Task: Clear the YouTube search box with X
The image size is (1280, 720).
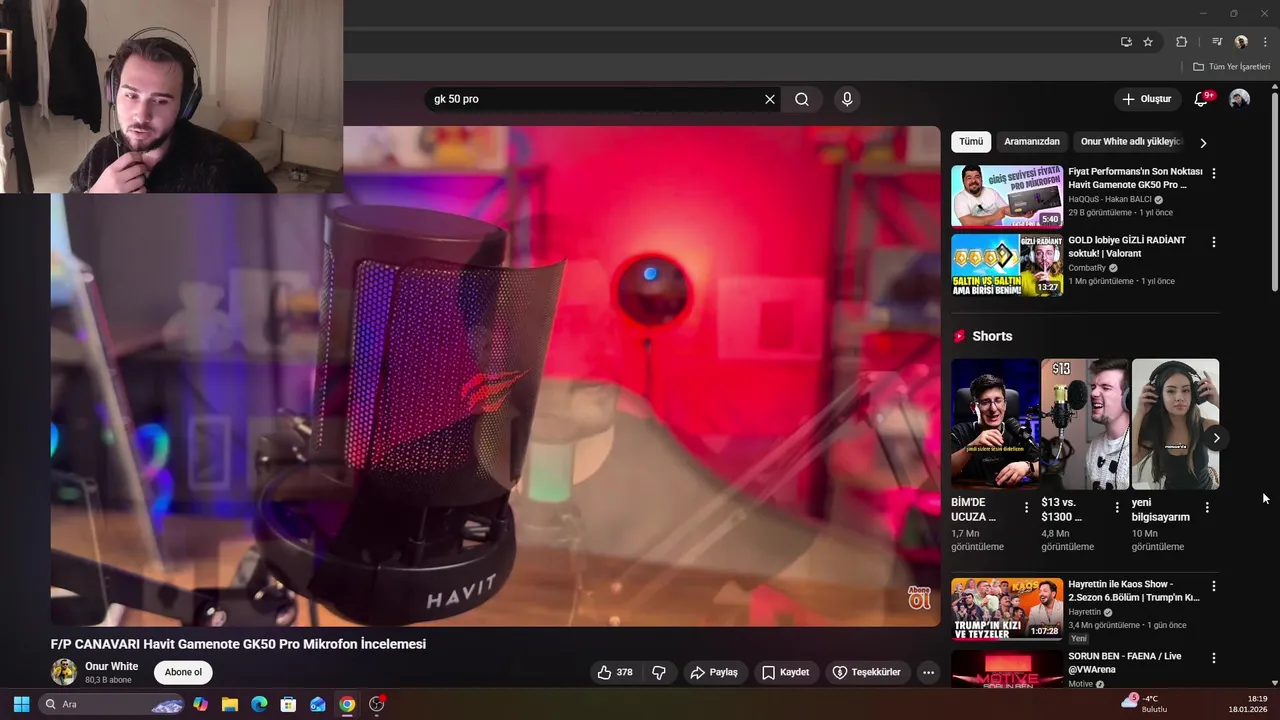Action: tap(770, 99)
